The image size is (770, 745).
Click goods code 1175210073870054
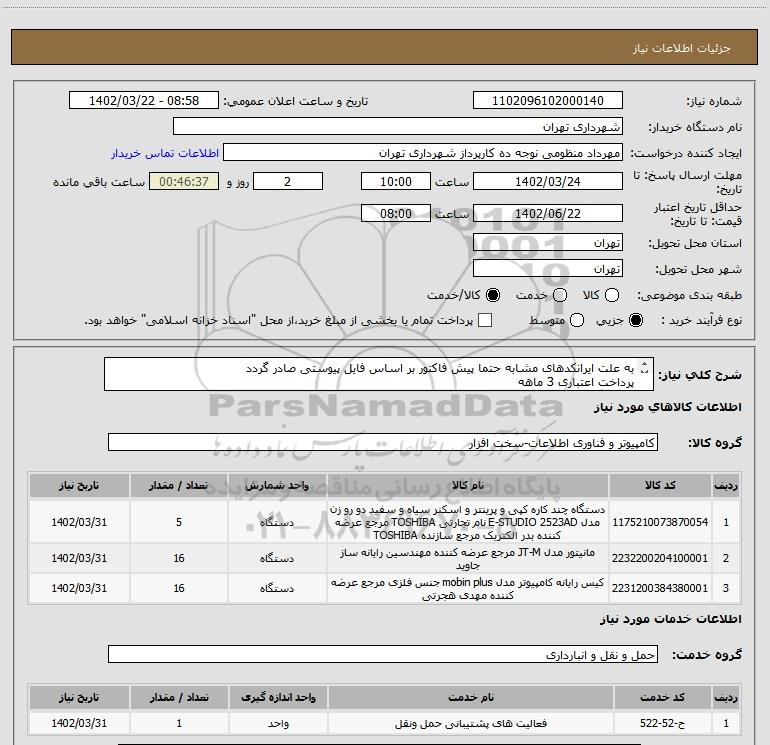point(660,522)
